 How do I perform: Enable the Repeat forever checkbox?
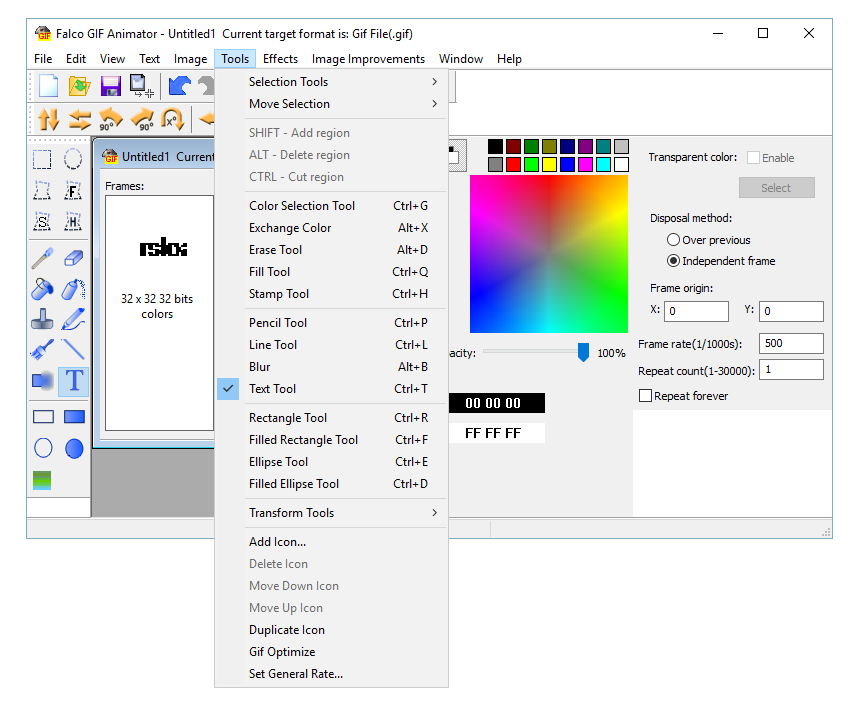click(x=646, y=396)
